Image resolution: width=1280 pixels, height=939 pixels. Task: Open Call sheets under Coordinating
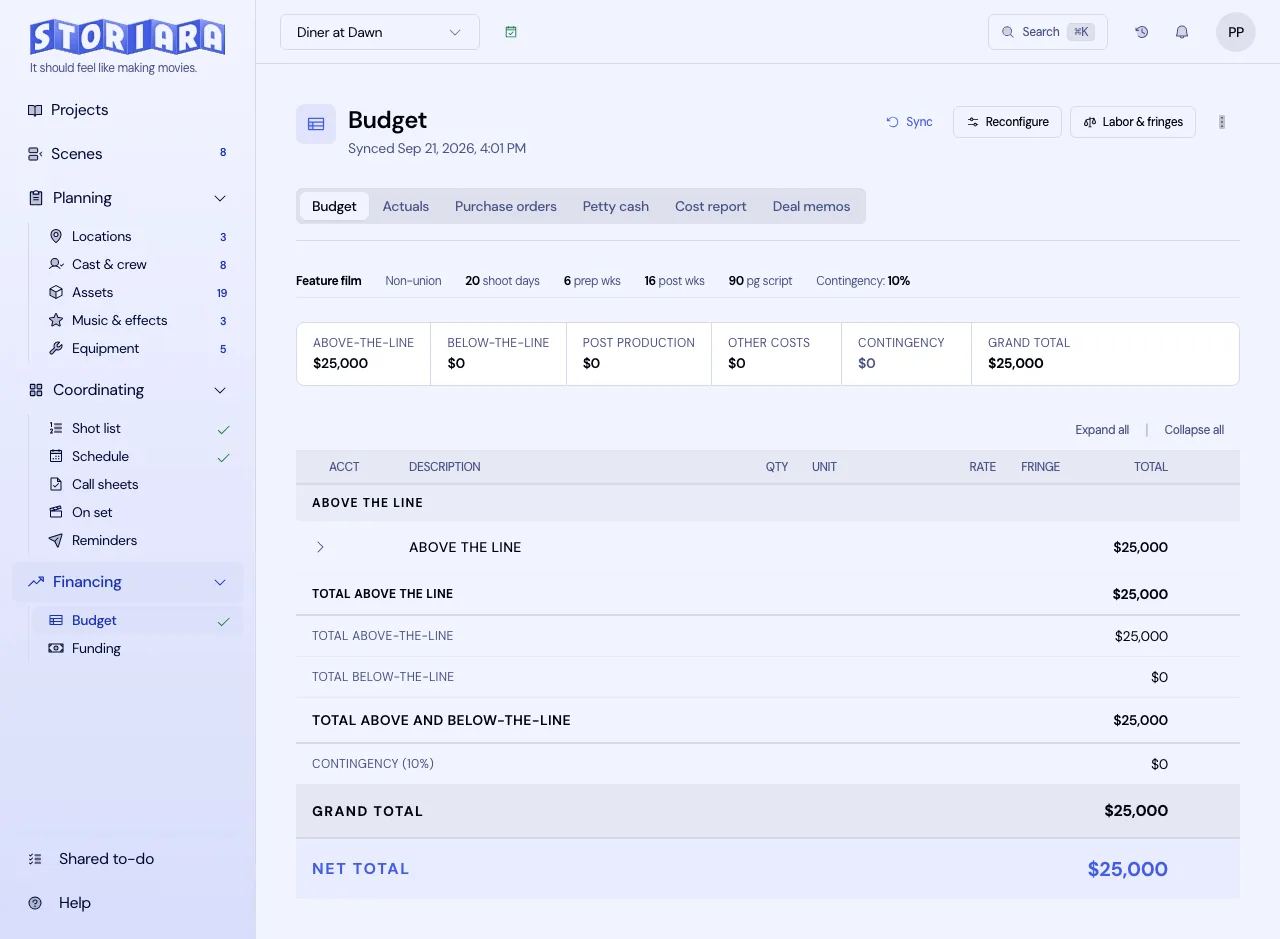[x=138, y=484]
